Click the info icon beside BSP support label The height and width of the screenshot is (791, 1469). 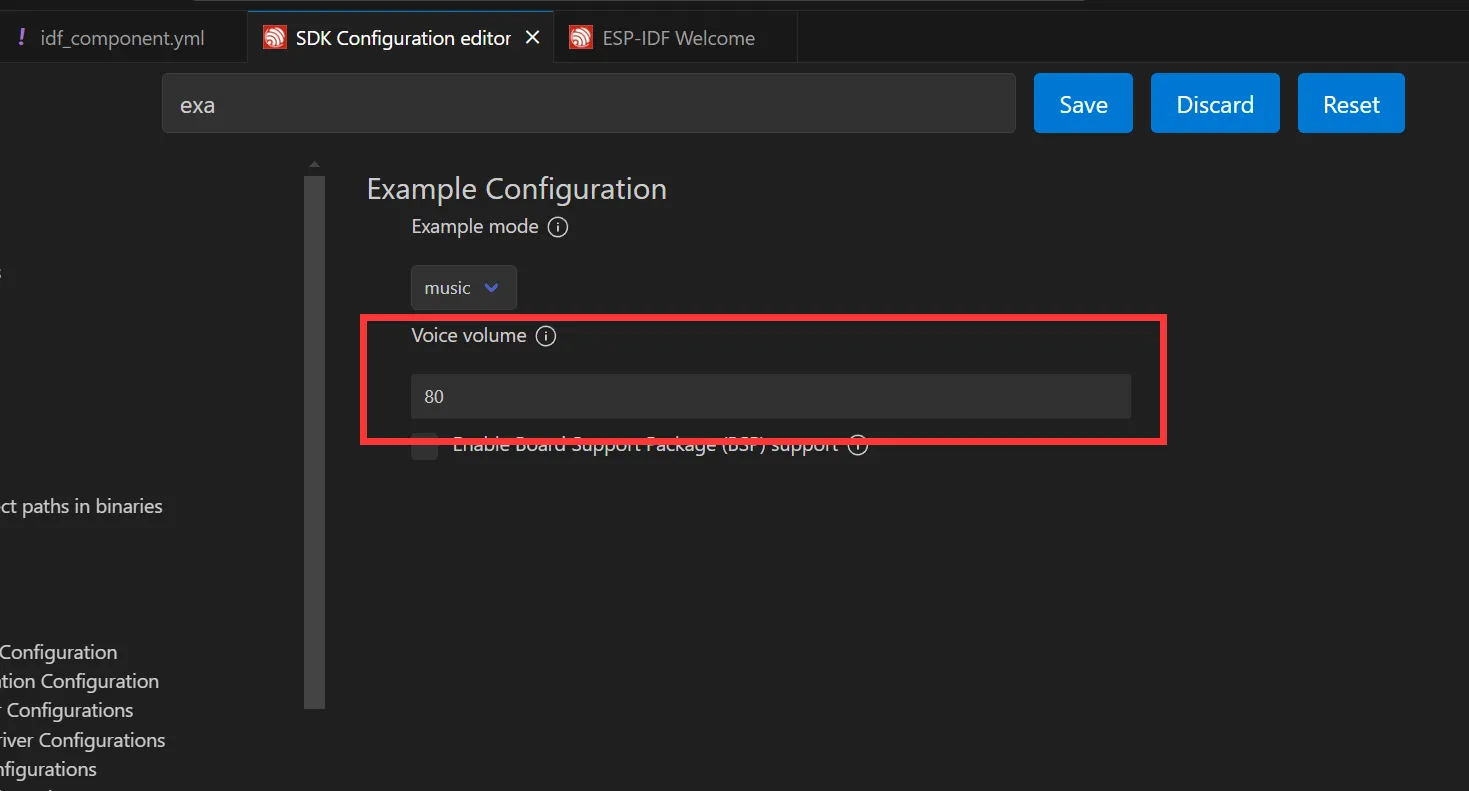click(x=857, y=446)
